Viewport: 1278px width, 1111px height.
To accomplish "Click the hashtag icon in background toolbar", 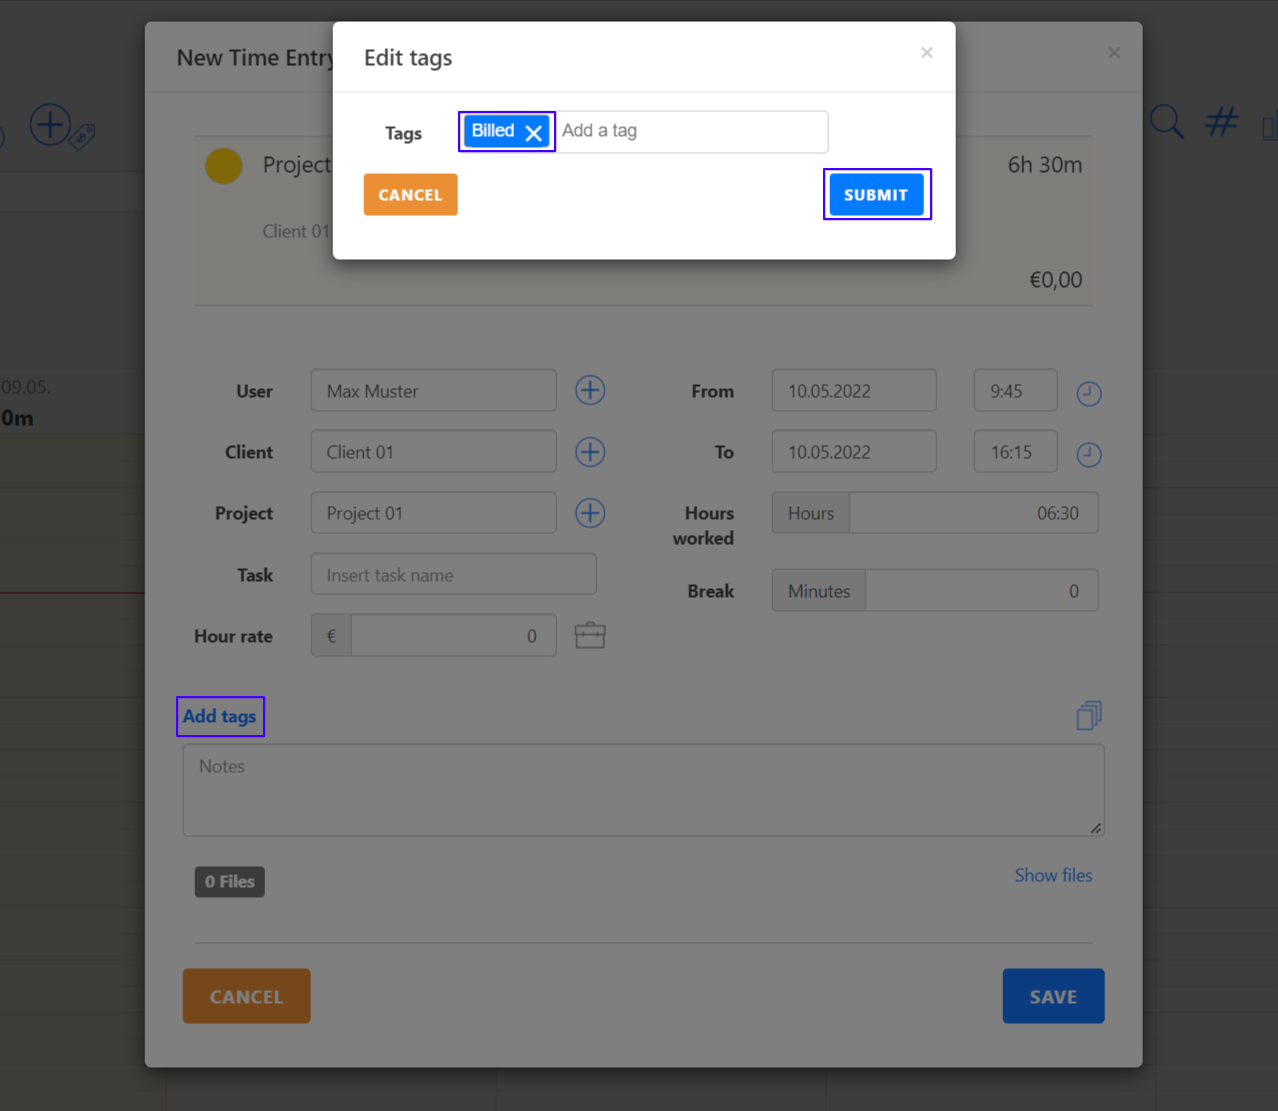I will pyautogui.click(x=1222, y=122).
